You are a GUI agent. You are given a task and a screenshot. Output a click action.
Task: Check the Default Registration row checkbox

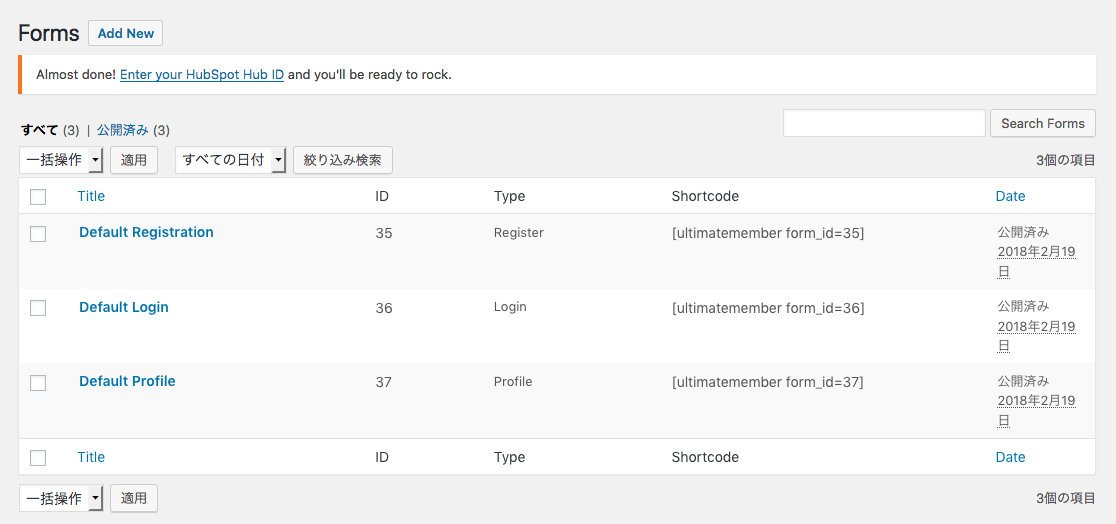(x=38, y=234)
